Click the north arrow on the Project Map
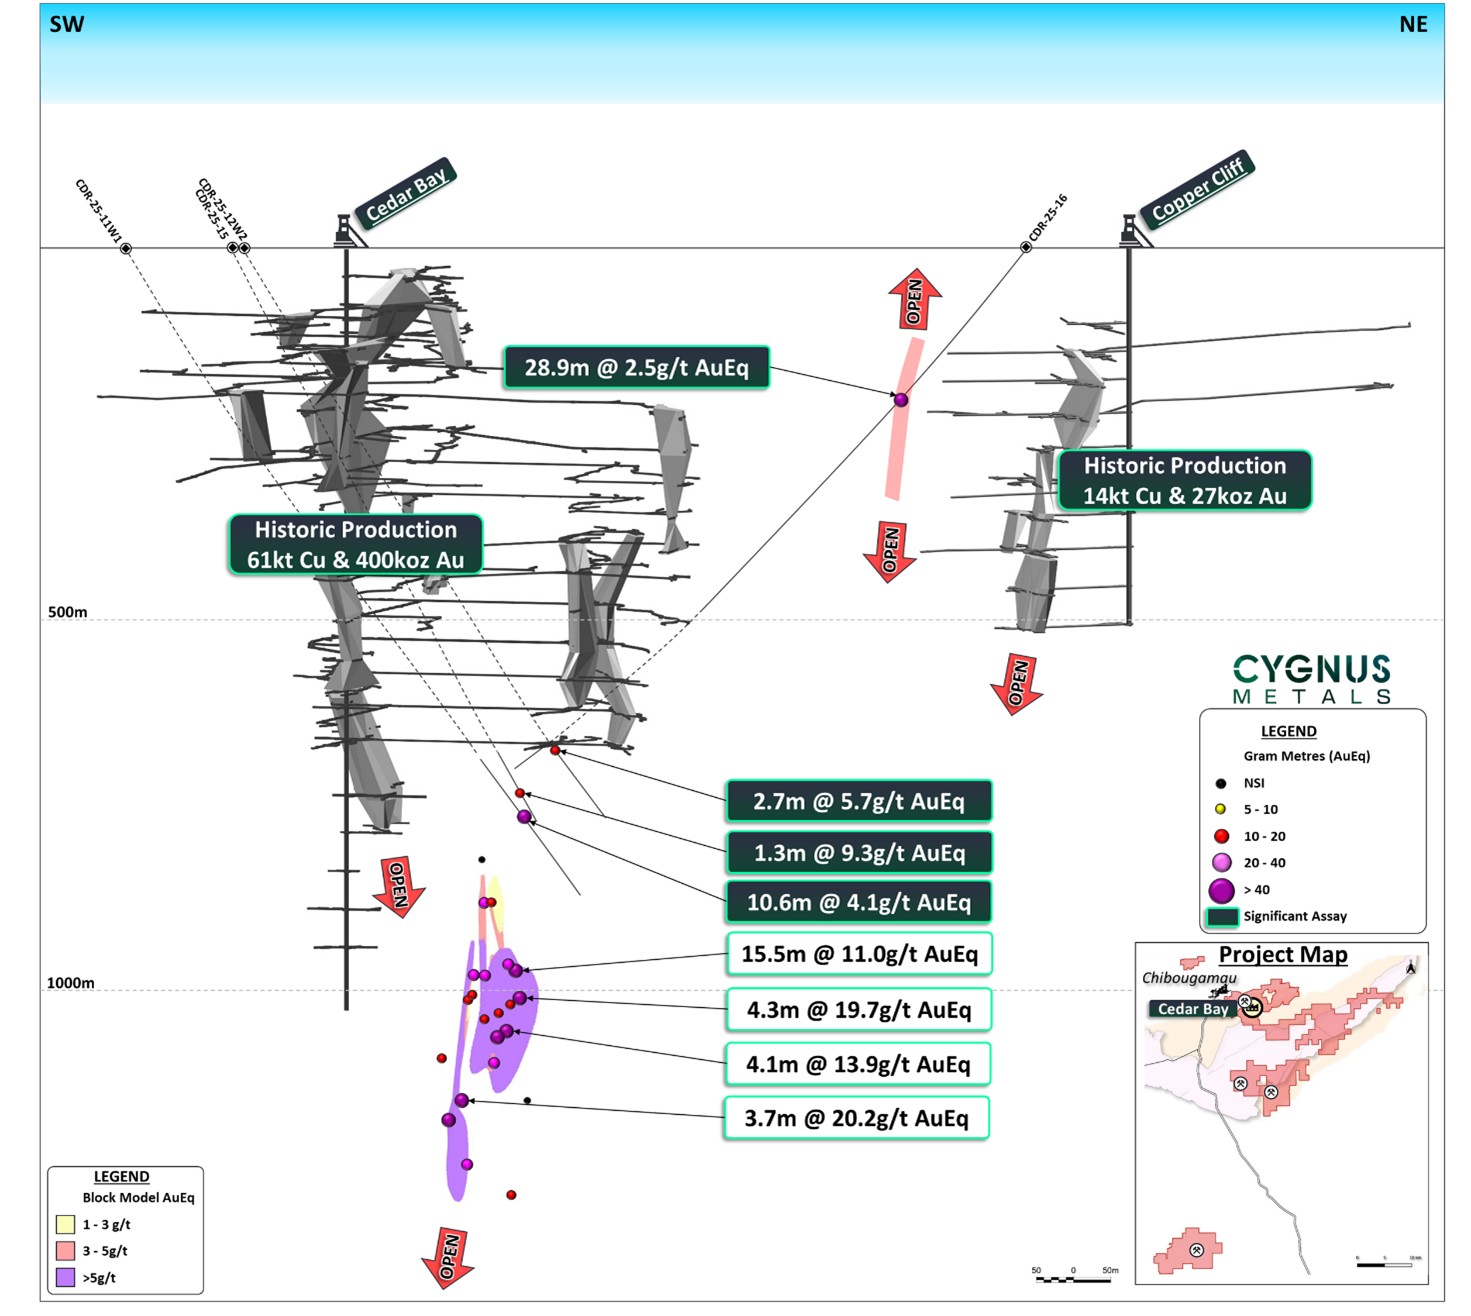Viewport: 1471px width, 1316px height. (1410, 968)
